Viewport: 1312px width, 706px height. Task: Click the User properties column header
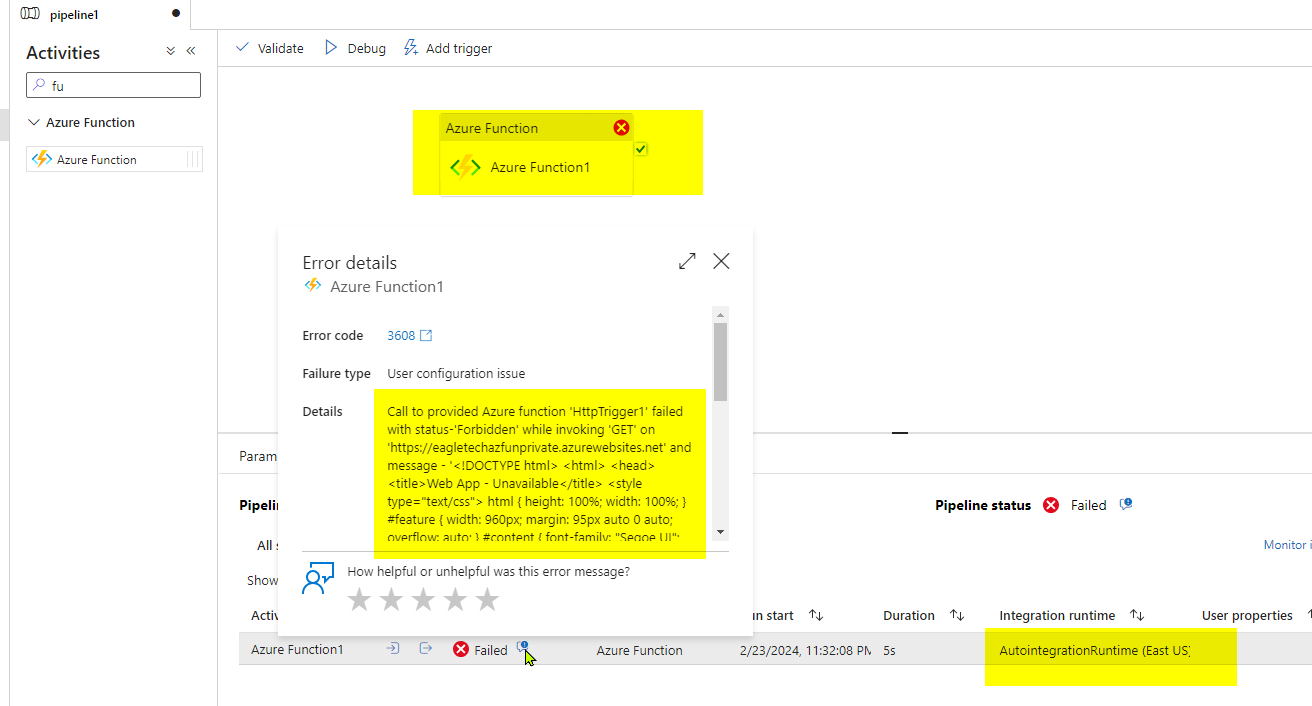(1247, 615)
